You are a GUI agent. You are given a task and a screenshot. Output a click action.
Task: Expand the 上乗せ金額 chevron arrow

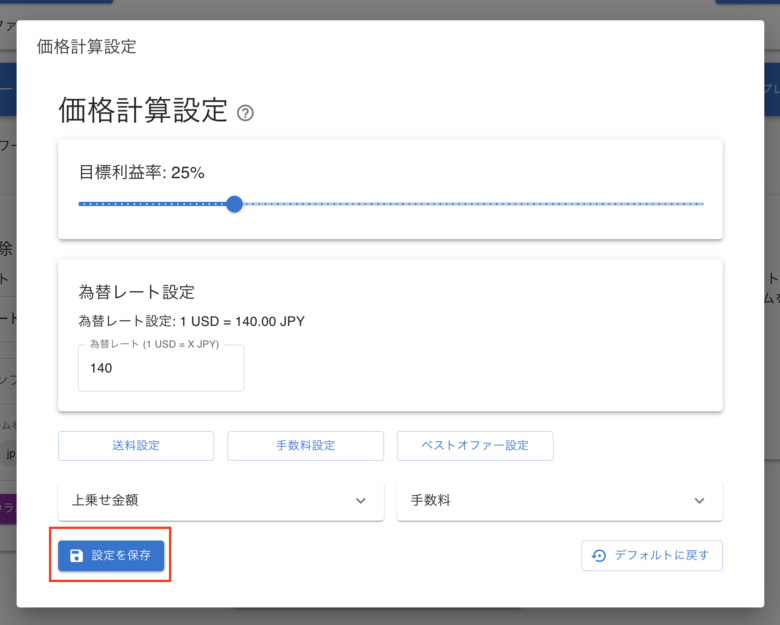point(360,500)
